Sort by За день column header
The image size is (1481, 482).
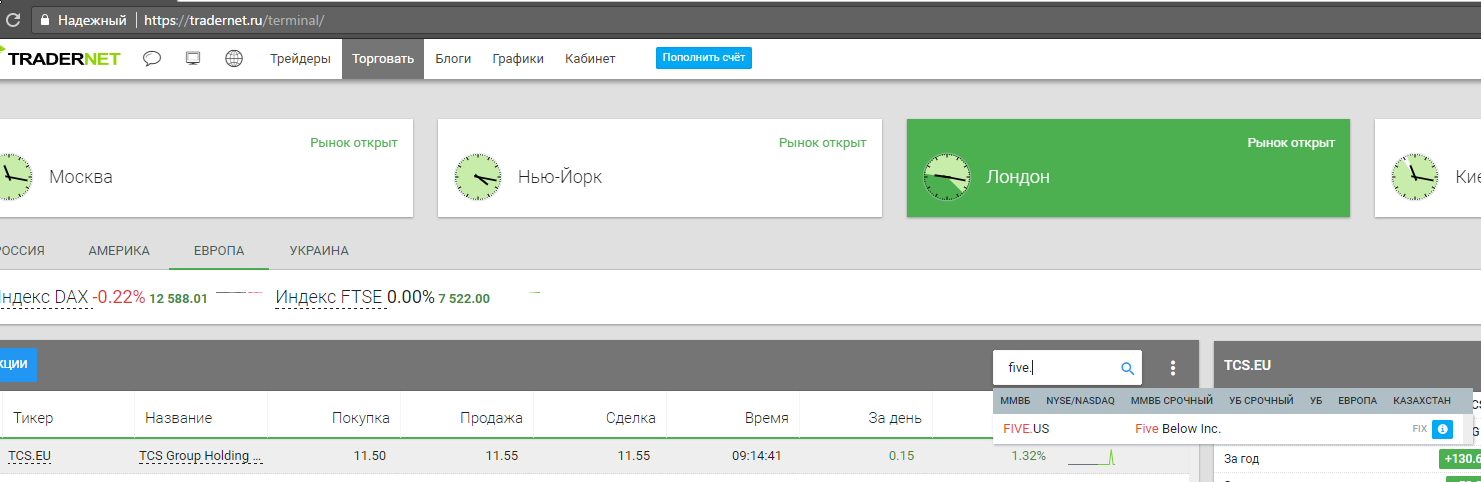[x=895, y=418]
